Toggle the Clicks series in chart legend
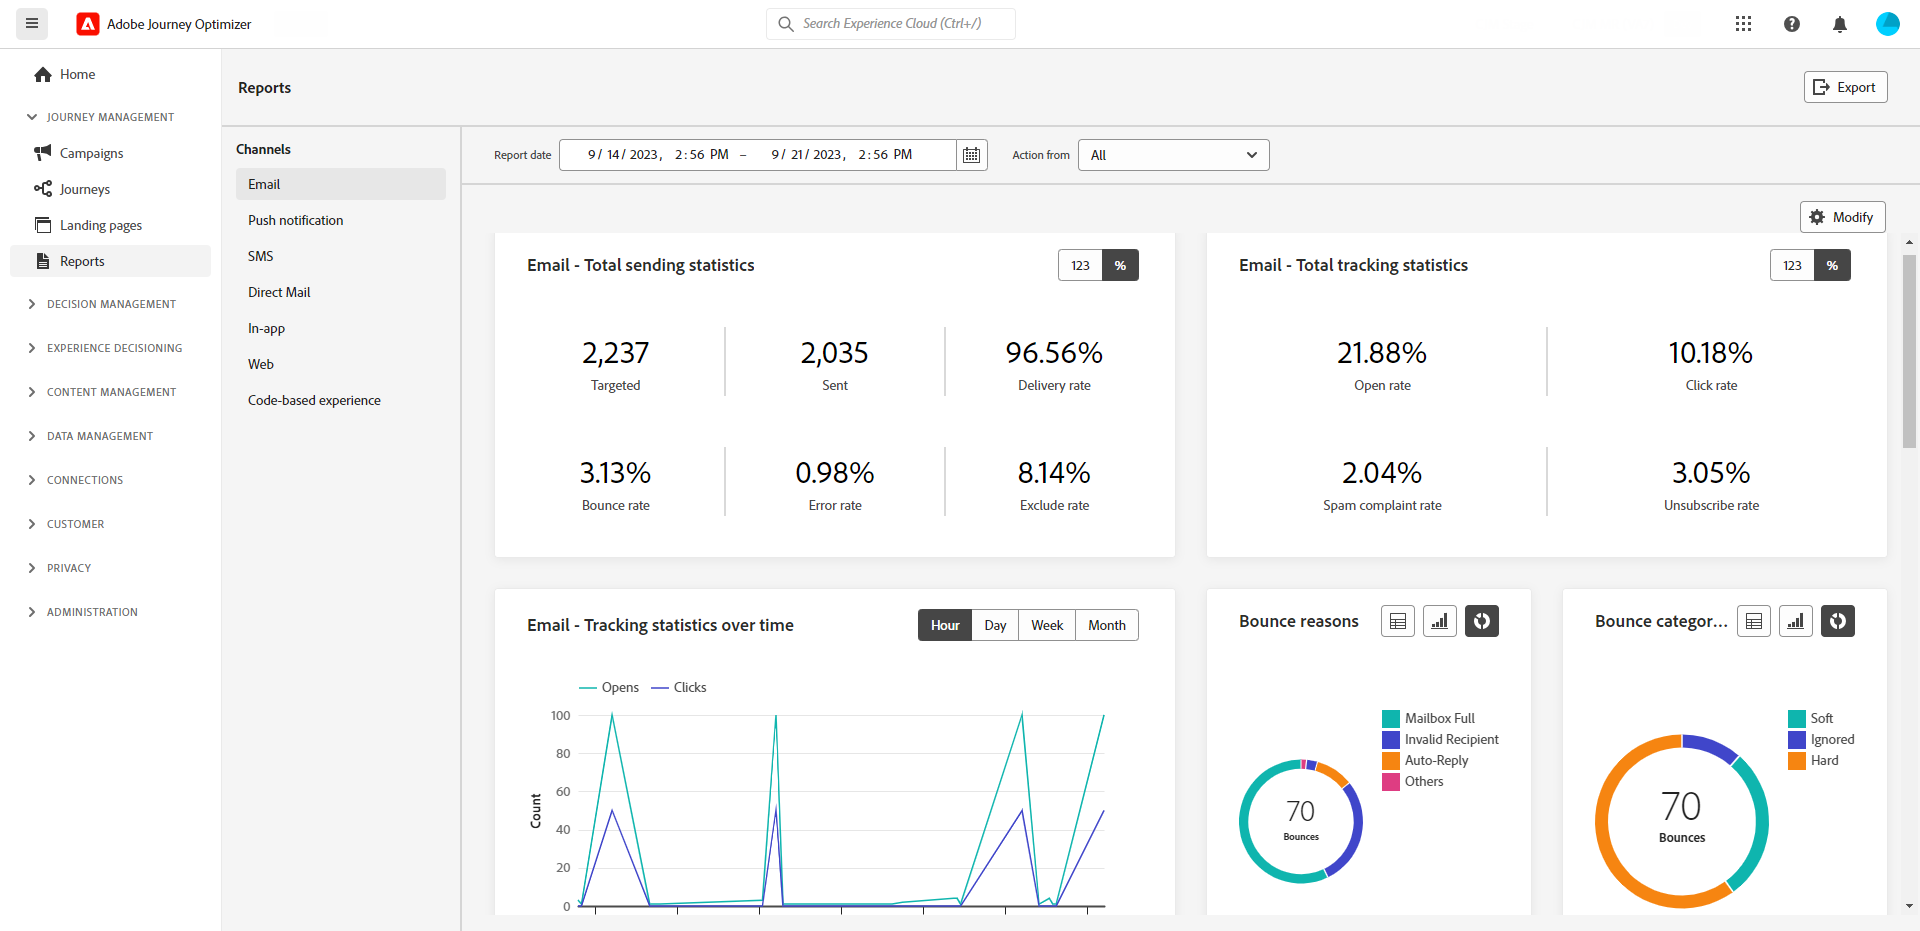This screenshot has width=1920, height=931. [679, 687]
